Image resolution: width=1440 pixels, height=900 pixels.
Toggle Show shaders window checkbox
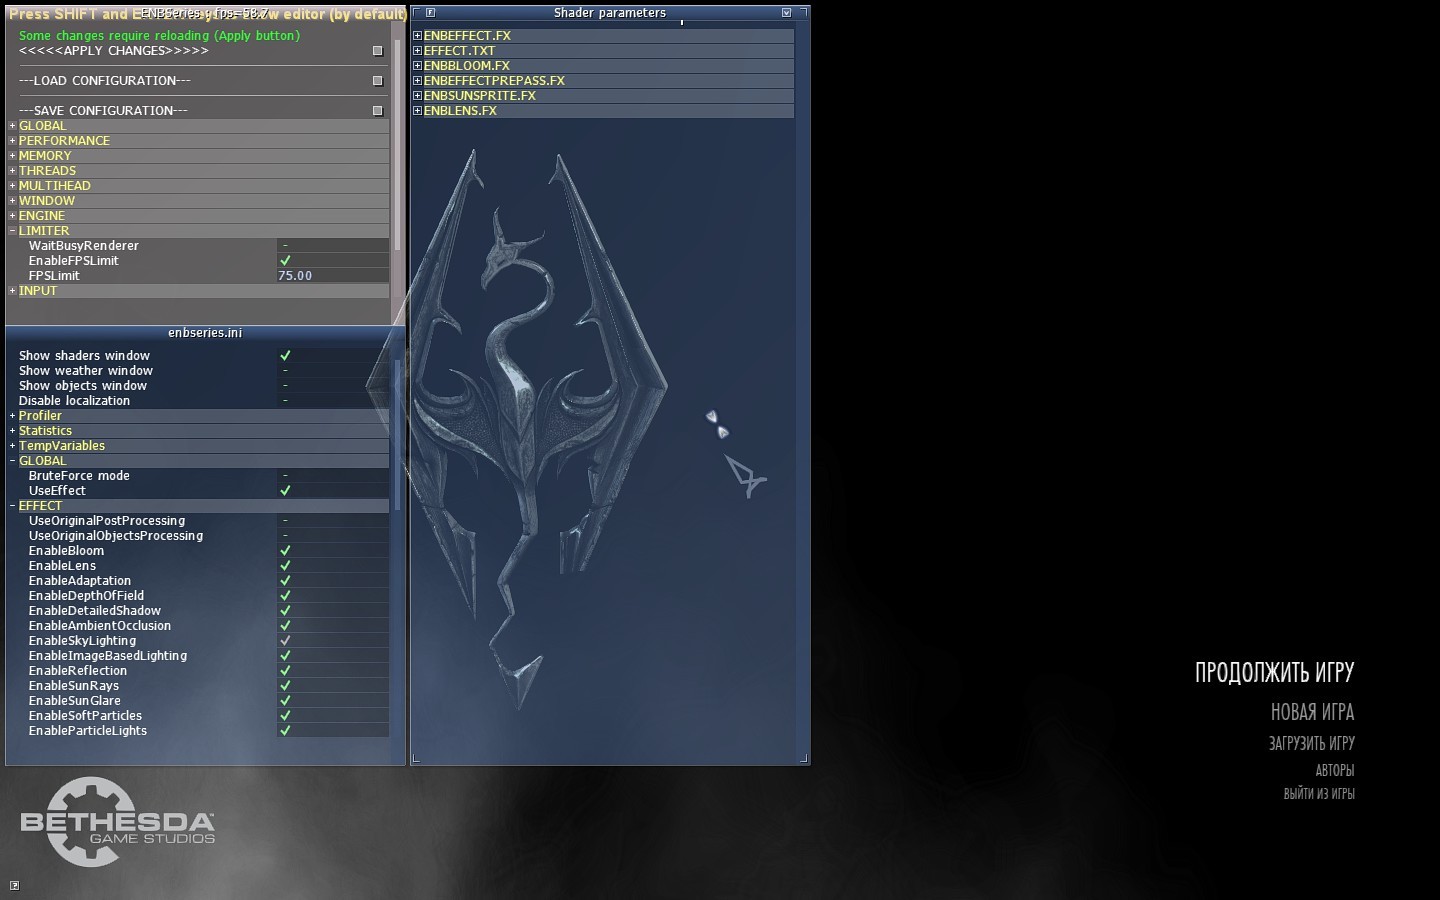coord(285,356)
